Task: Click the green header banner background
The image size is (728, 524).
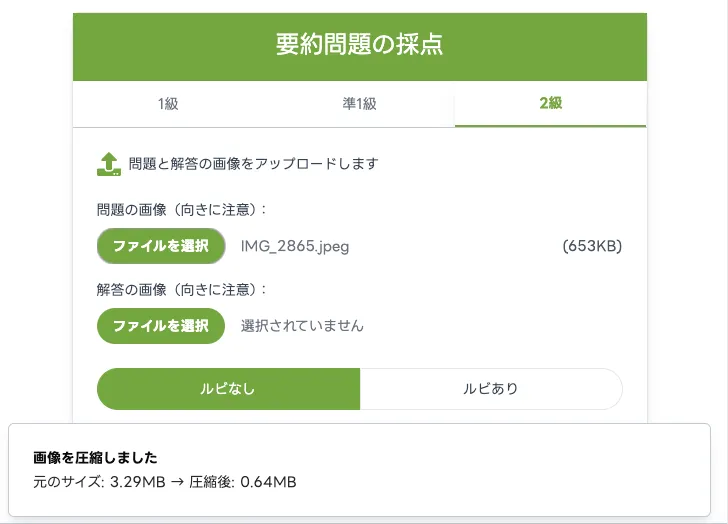Action: (560, 46)
